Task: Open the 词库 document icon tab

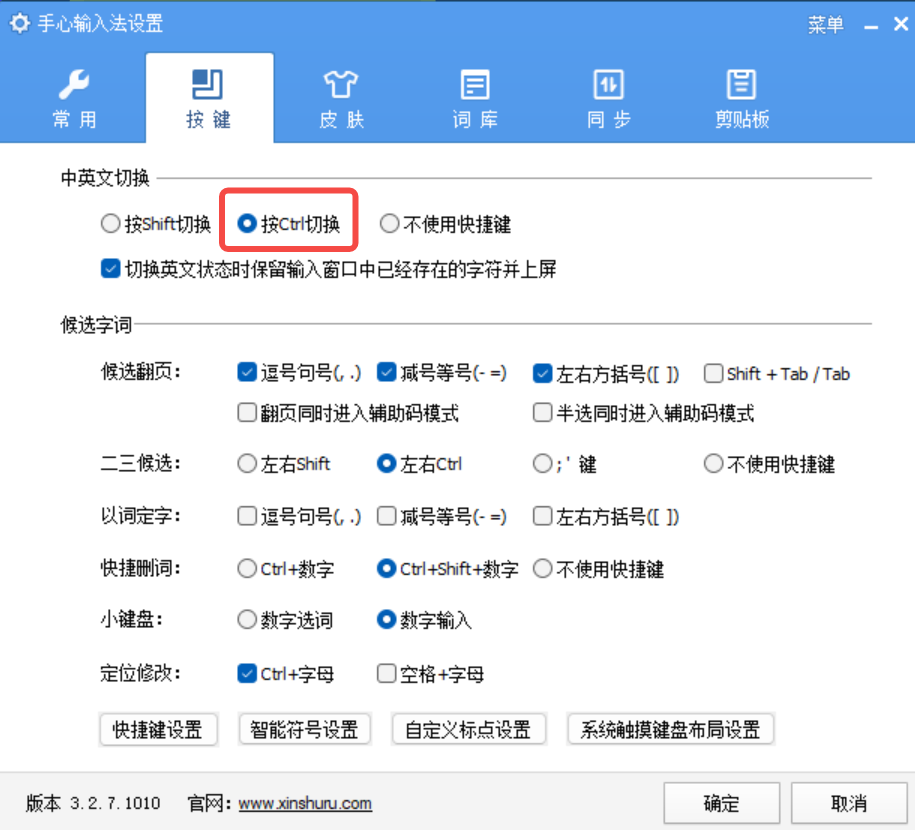Action: (x=475, y=84)
